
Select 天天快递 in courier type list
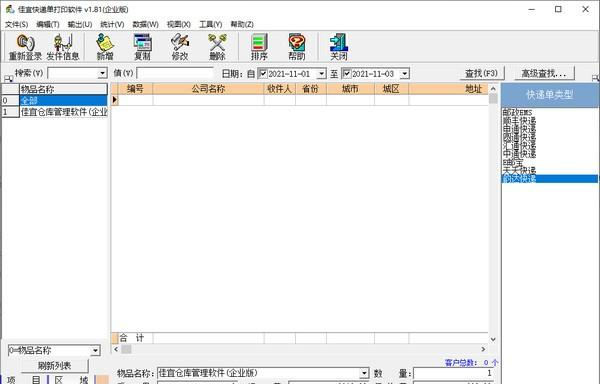pyautogui.click(x=519, y=170)
